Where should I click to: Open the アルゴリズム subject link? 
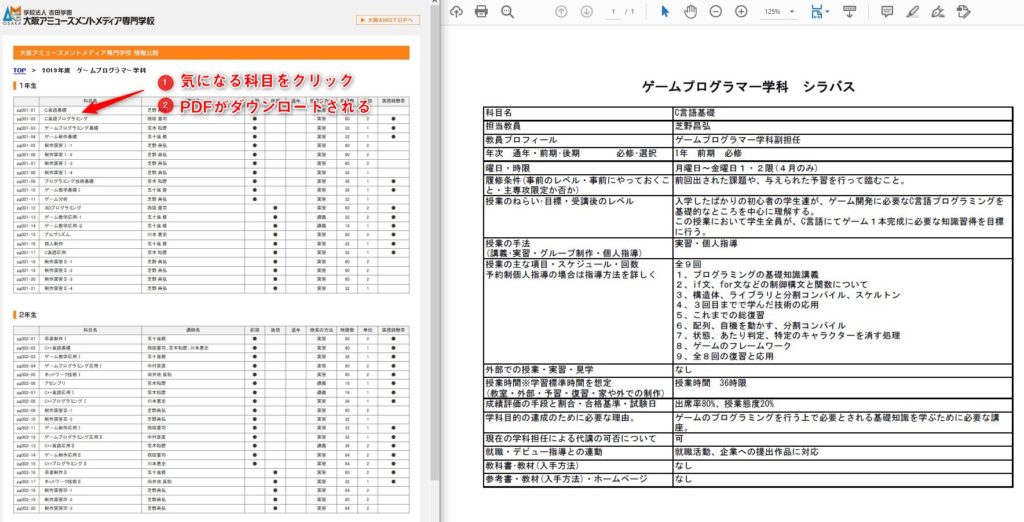coord(56,234)
